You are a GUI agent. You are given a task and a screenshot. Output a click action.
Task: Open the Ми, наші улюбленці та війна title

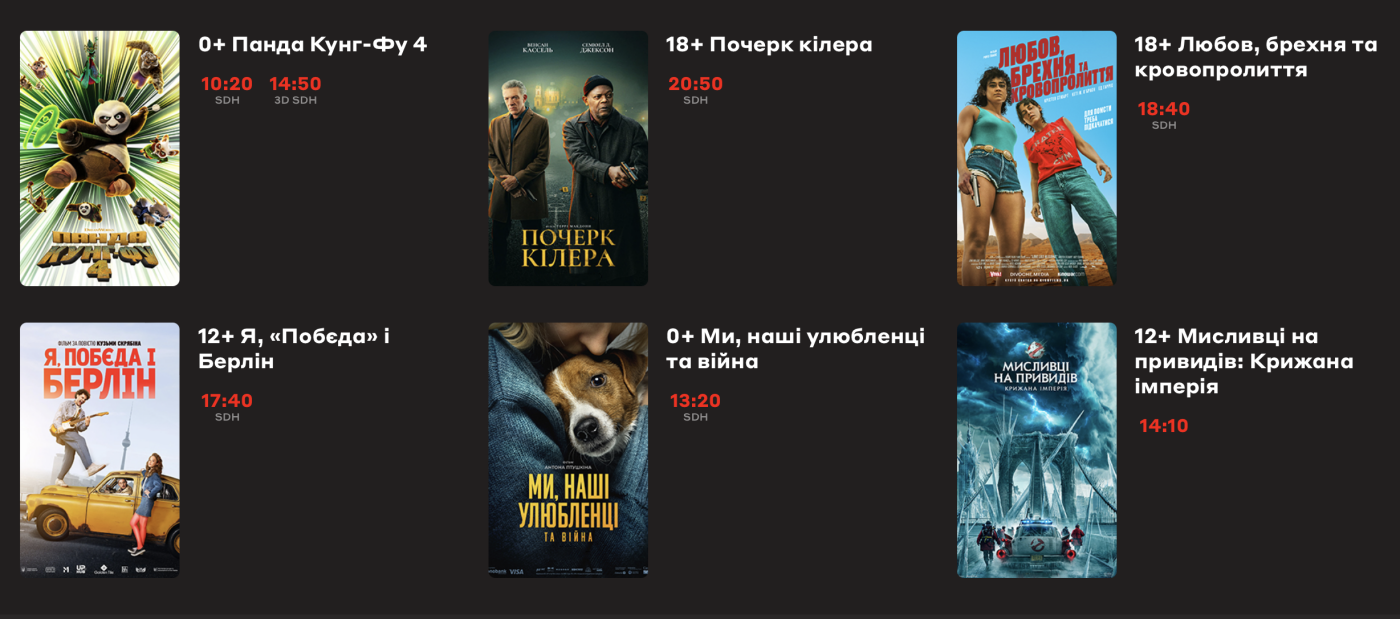coord(796,349)
